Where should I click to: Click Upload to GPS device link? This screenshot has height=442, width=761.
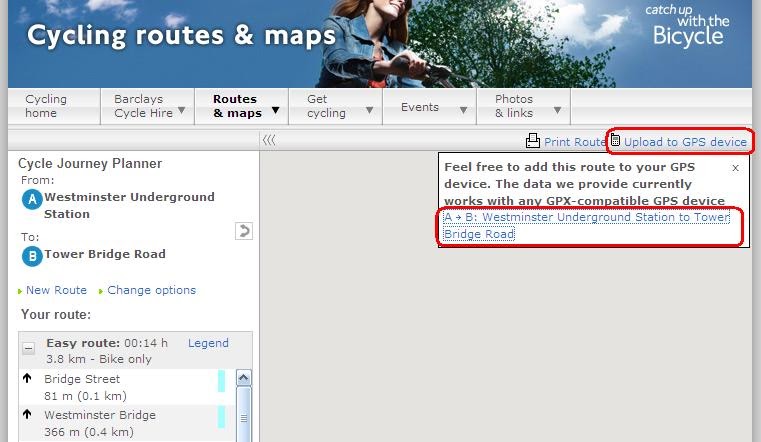point(685,142)
